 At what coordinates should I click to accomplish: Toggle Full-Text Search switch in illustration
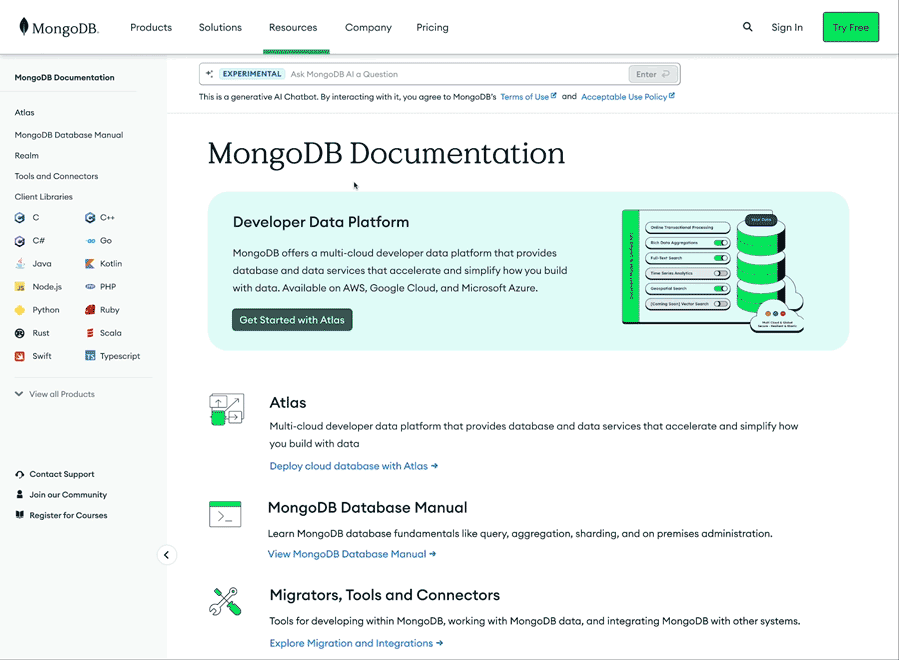pos(721,258)
